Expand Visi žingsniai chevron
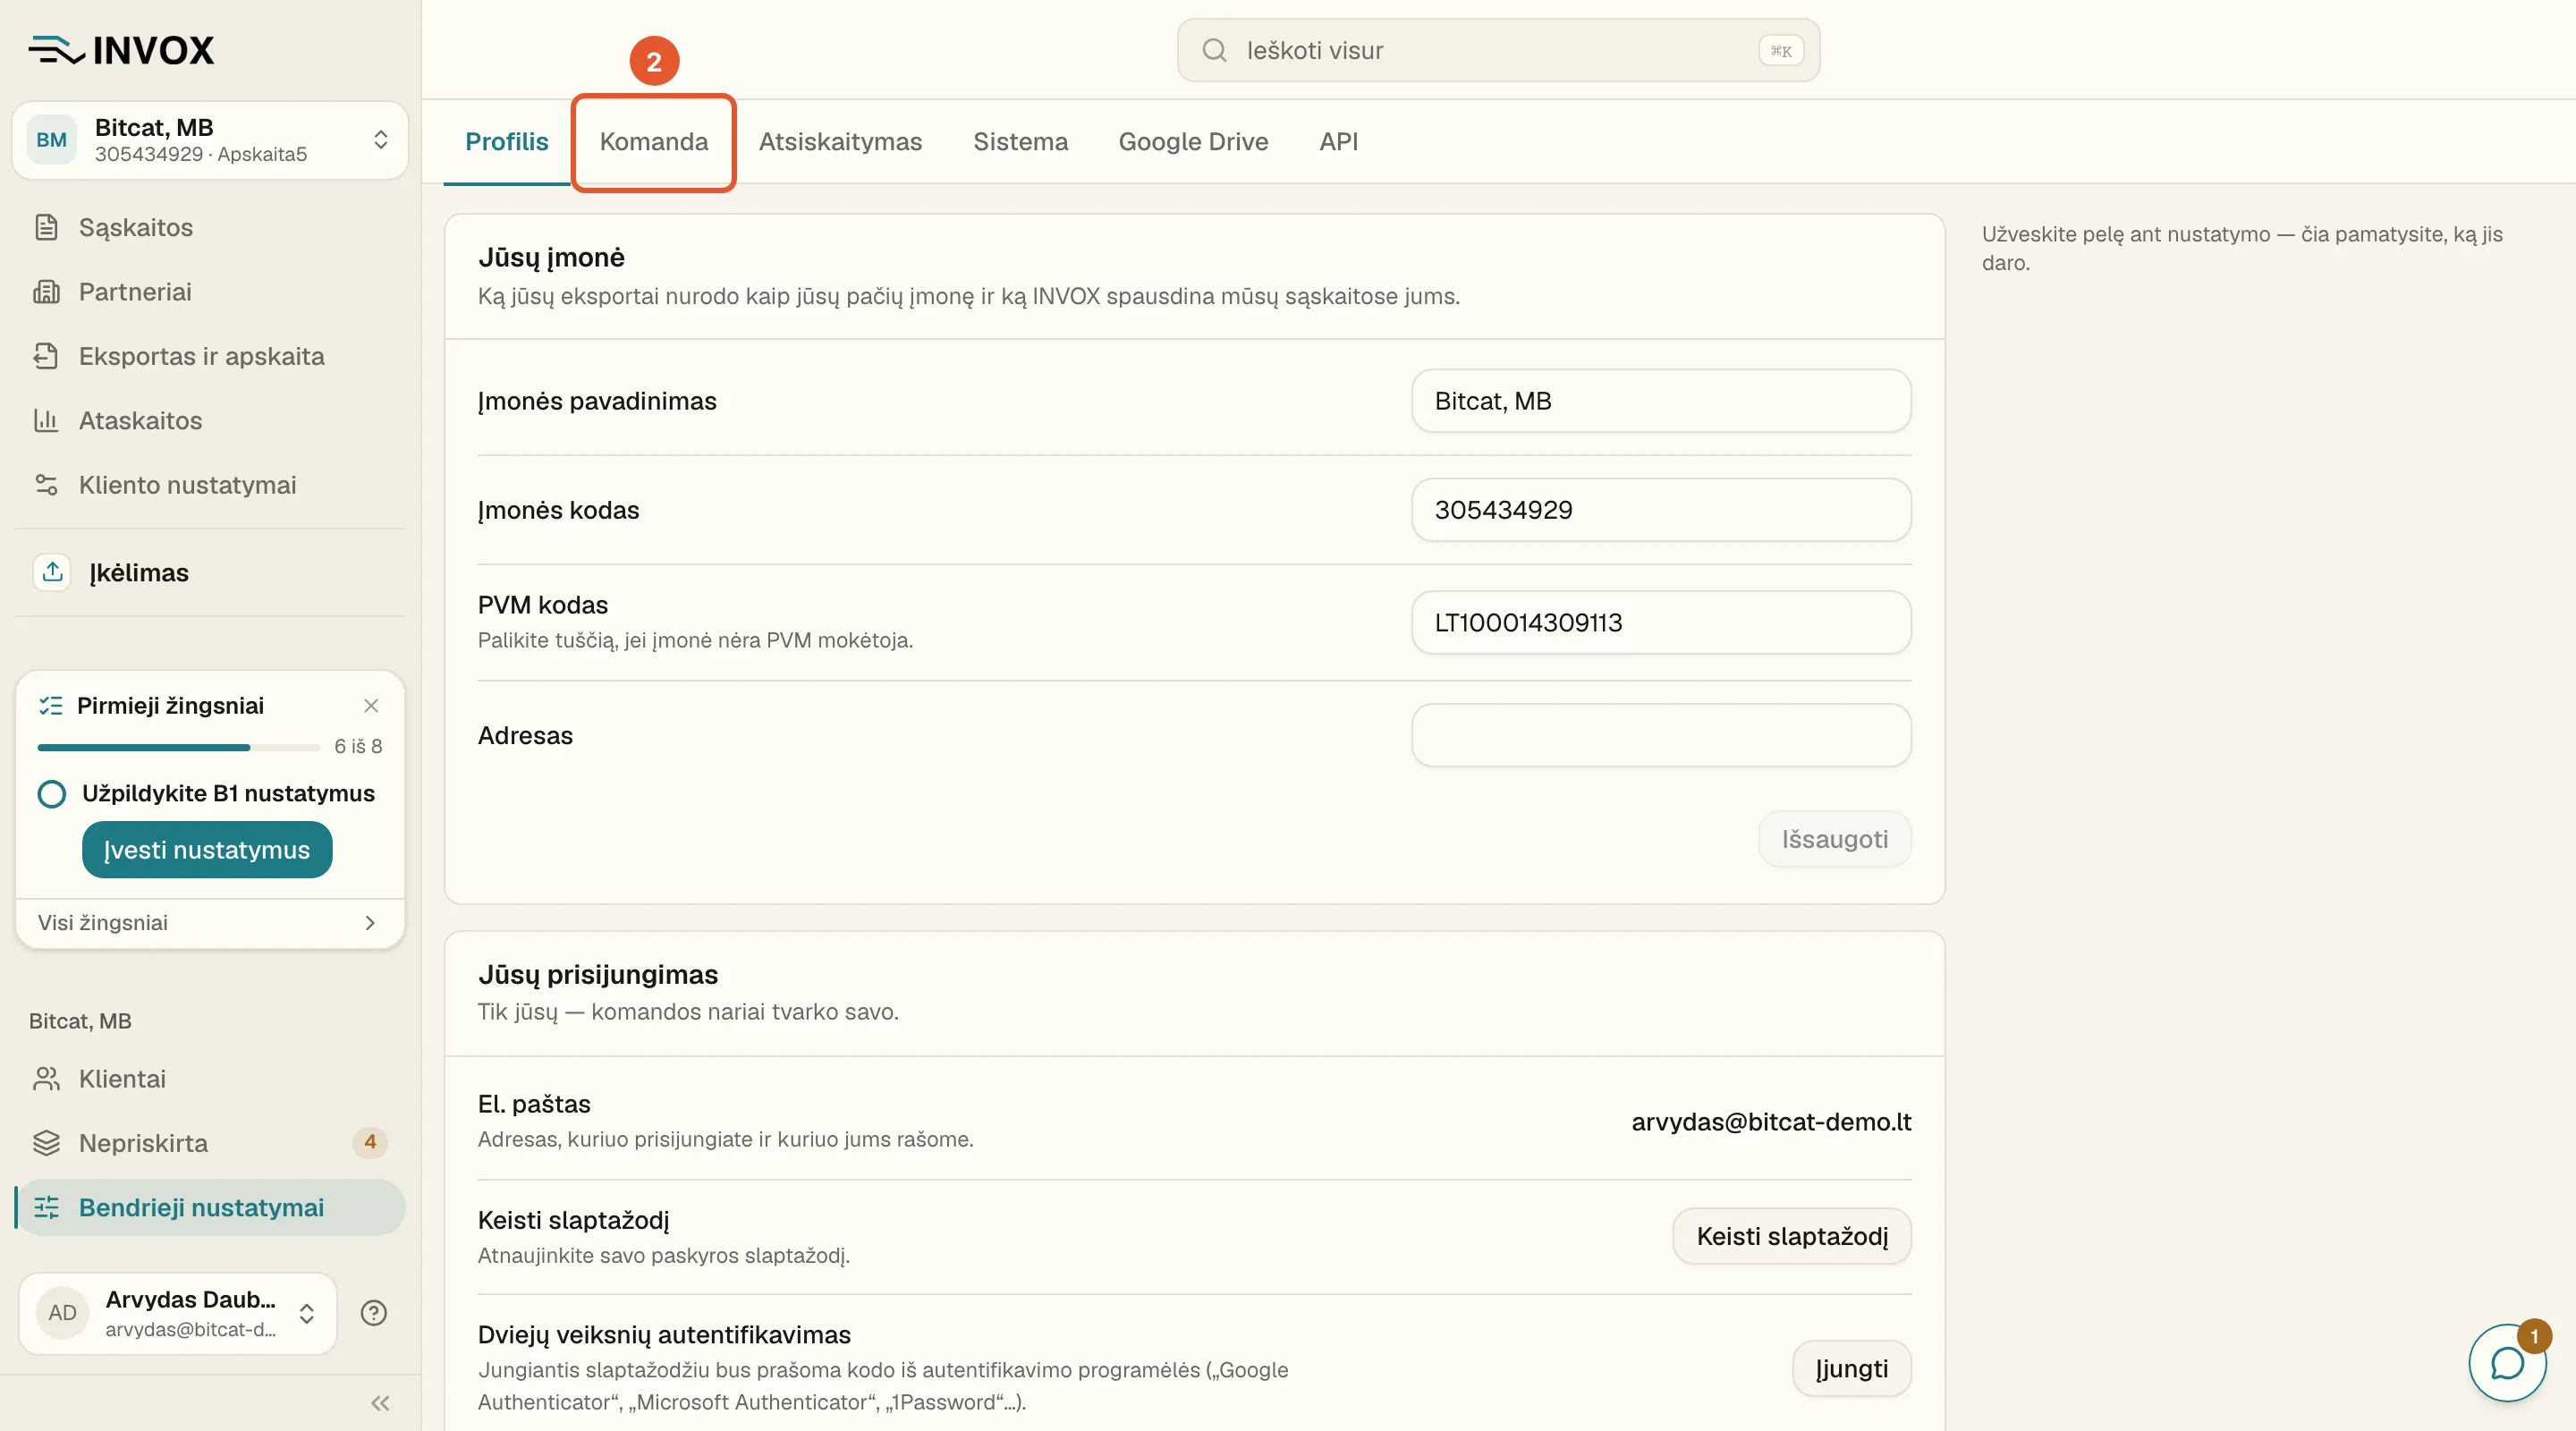 370,923
